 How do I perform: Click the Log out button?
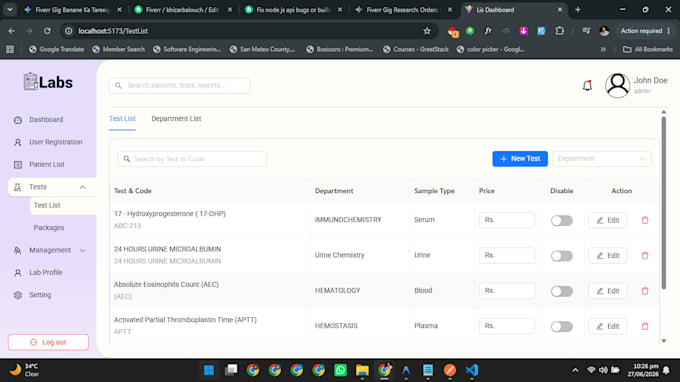coord(48,342)
